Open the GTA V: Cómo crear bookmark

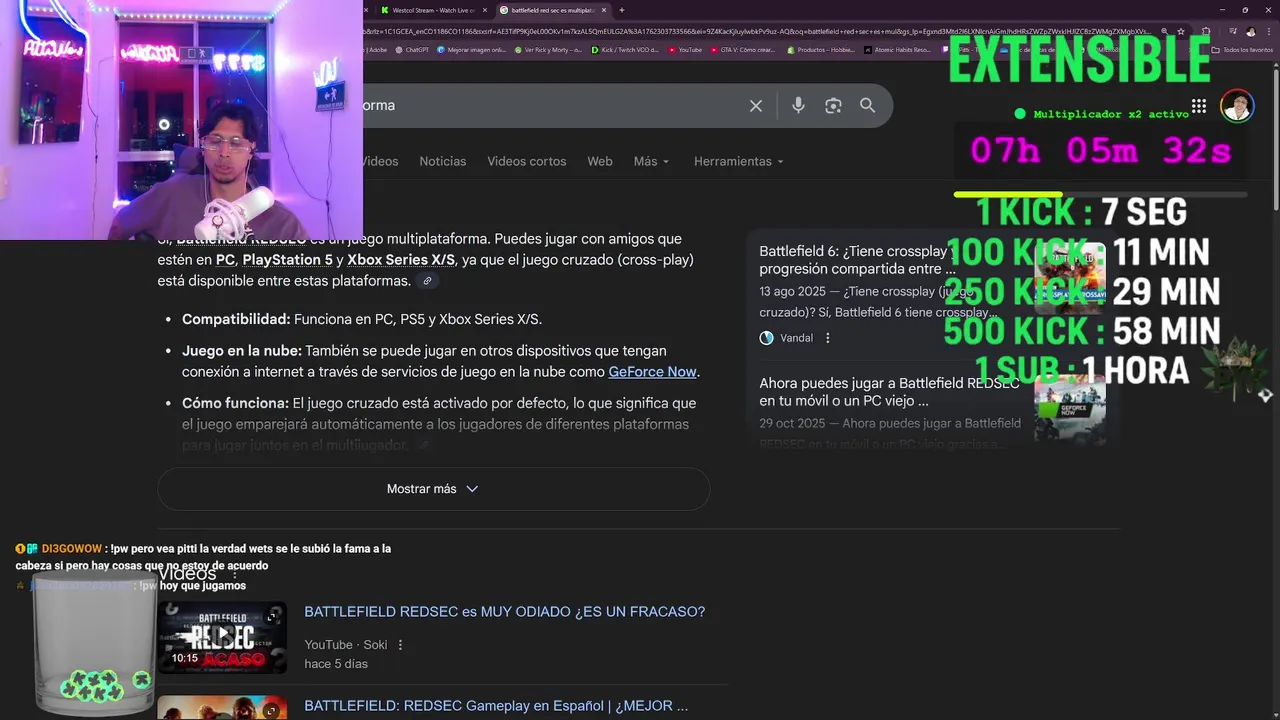(742, 49)
